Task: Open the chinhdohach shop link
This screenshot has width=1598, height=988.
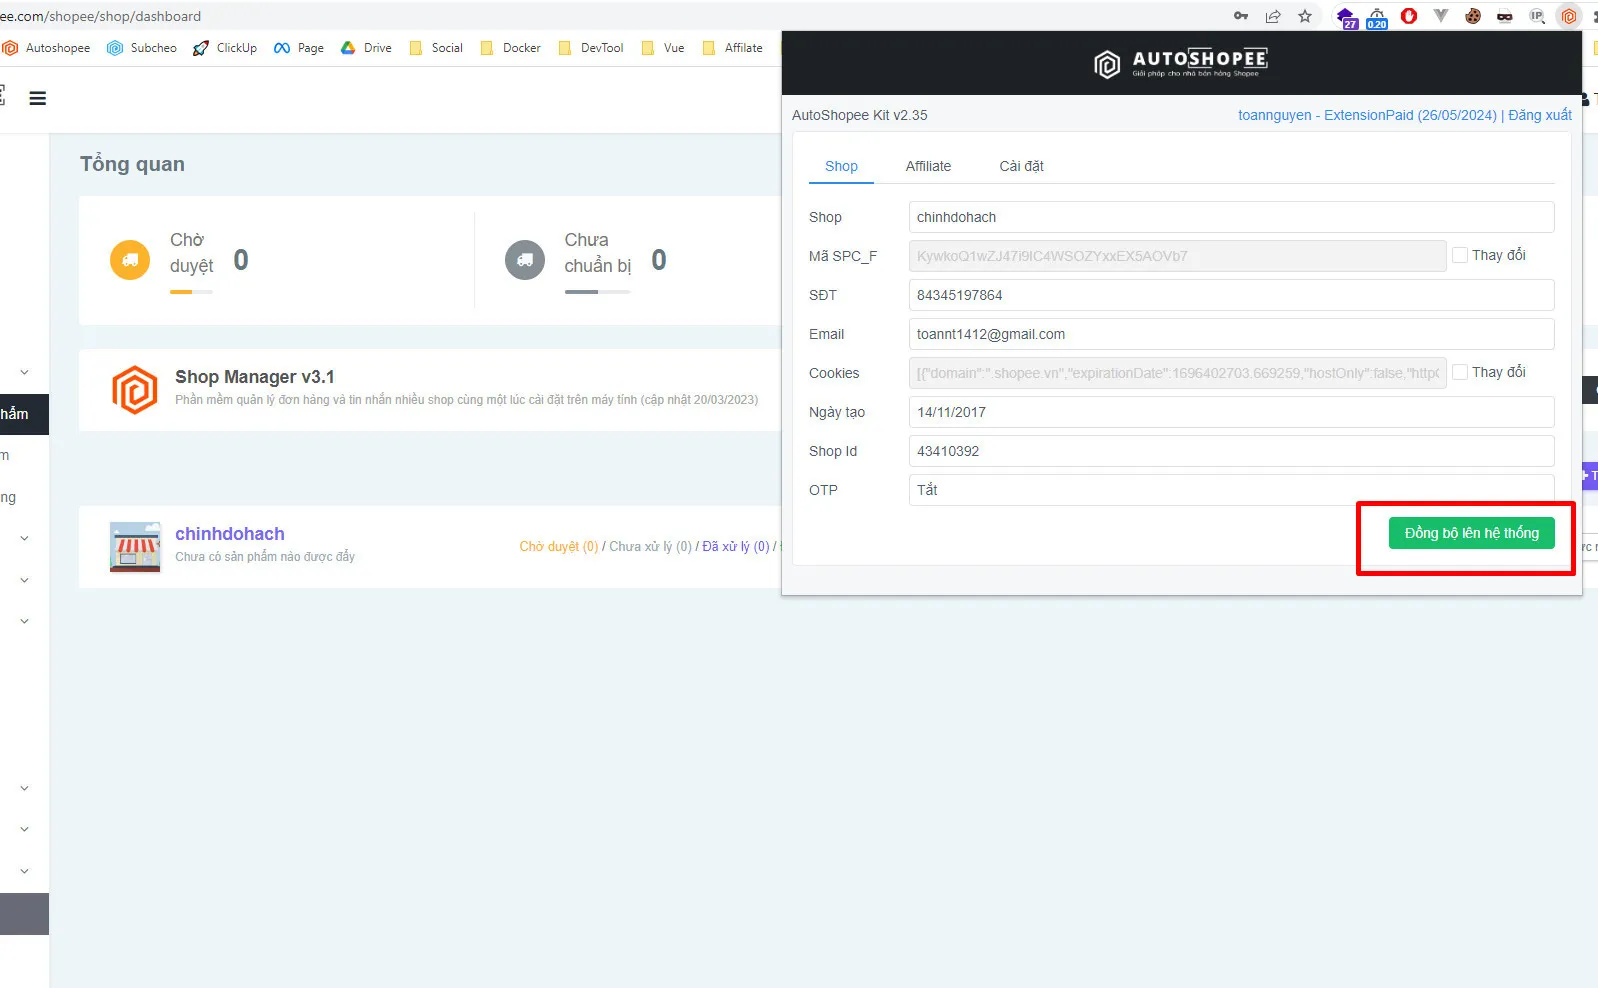Action: pyautogui.click(x=230, y=534)
